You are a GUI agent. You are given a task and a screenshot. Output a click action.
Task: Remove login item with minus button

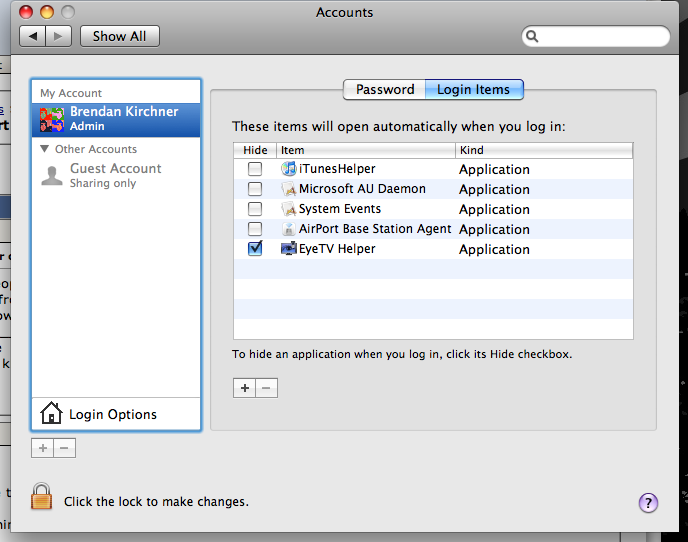pyautogui.click(x=266, y=388)
